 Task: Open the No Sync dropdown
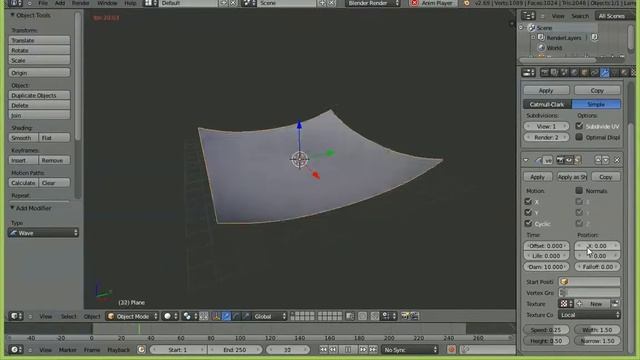pos(410,350)
